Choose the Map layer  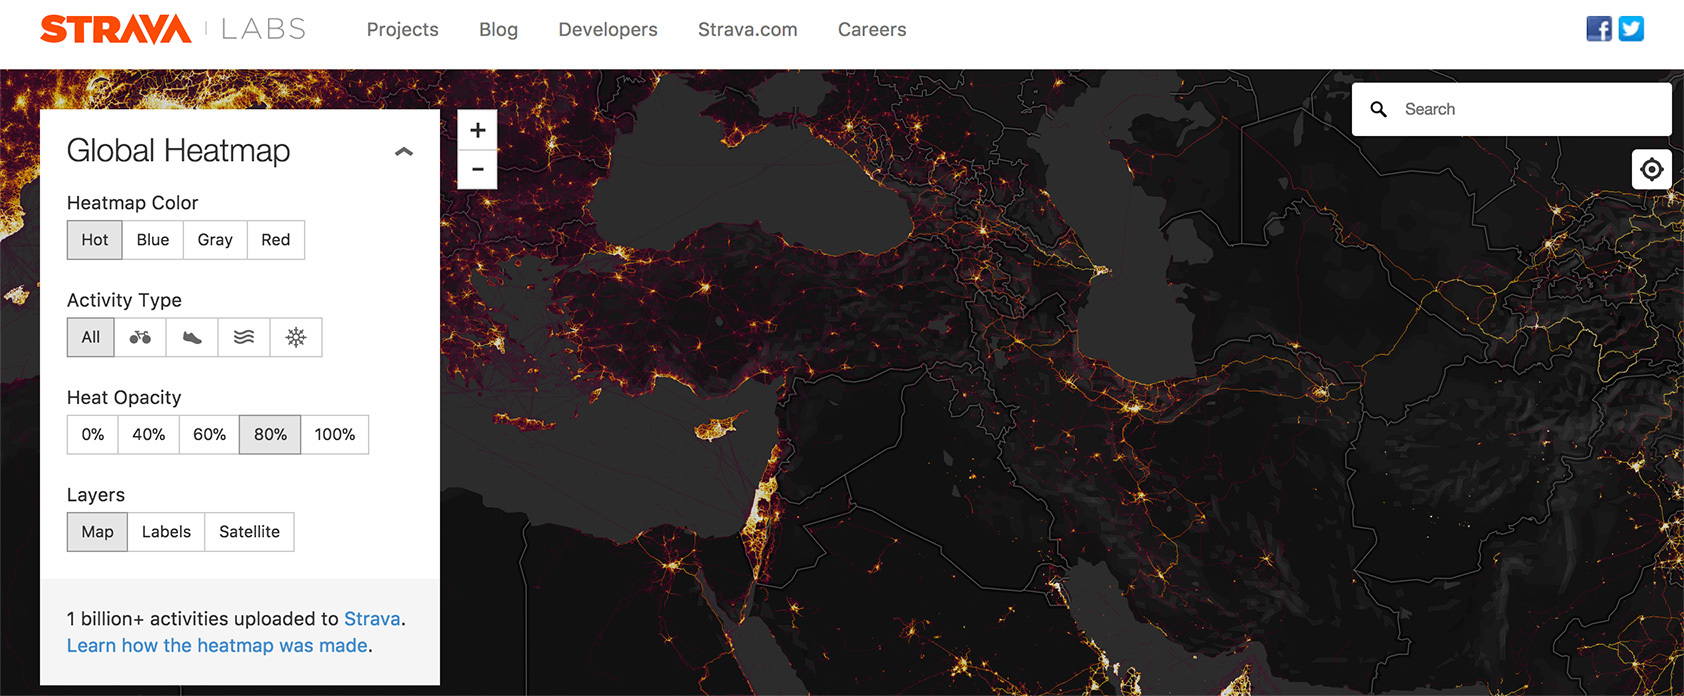point(97,532)
